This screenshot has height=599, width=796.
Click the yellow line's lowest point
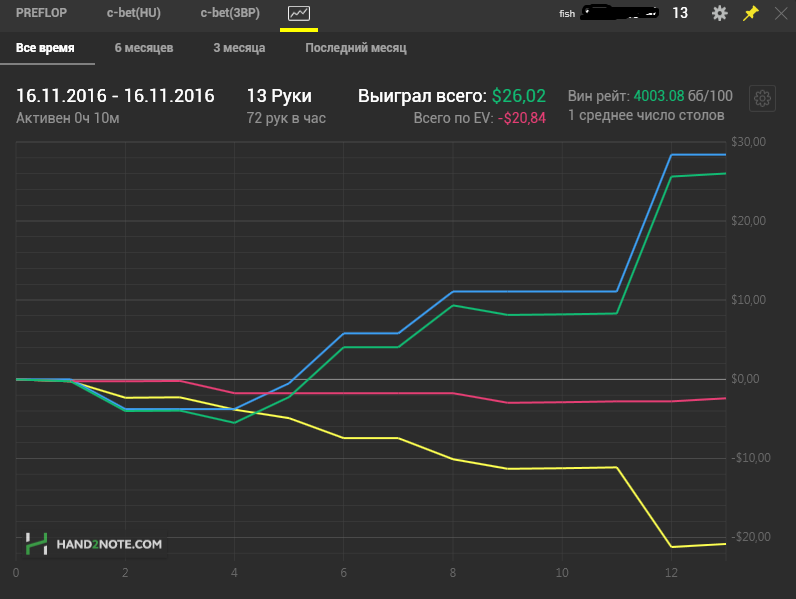pos(672,547)
